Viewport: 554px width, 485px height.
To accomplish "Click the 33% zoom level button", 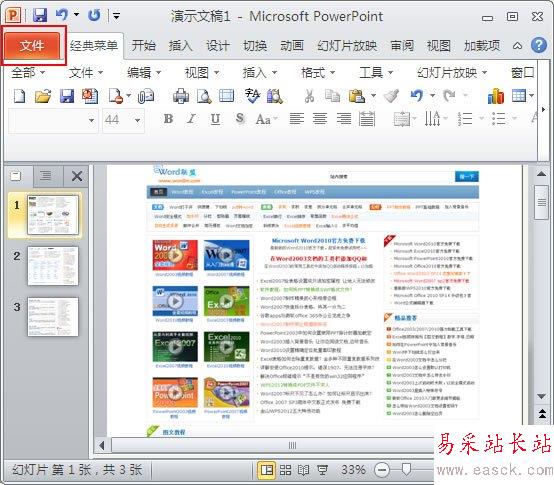I will [353, 470].
